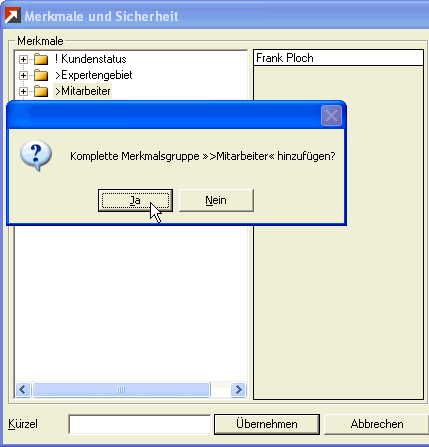Screen dimensions: 429x447
Task: Click the Mitarbeiter folder icon
Action: tap(41, 91)
